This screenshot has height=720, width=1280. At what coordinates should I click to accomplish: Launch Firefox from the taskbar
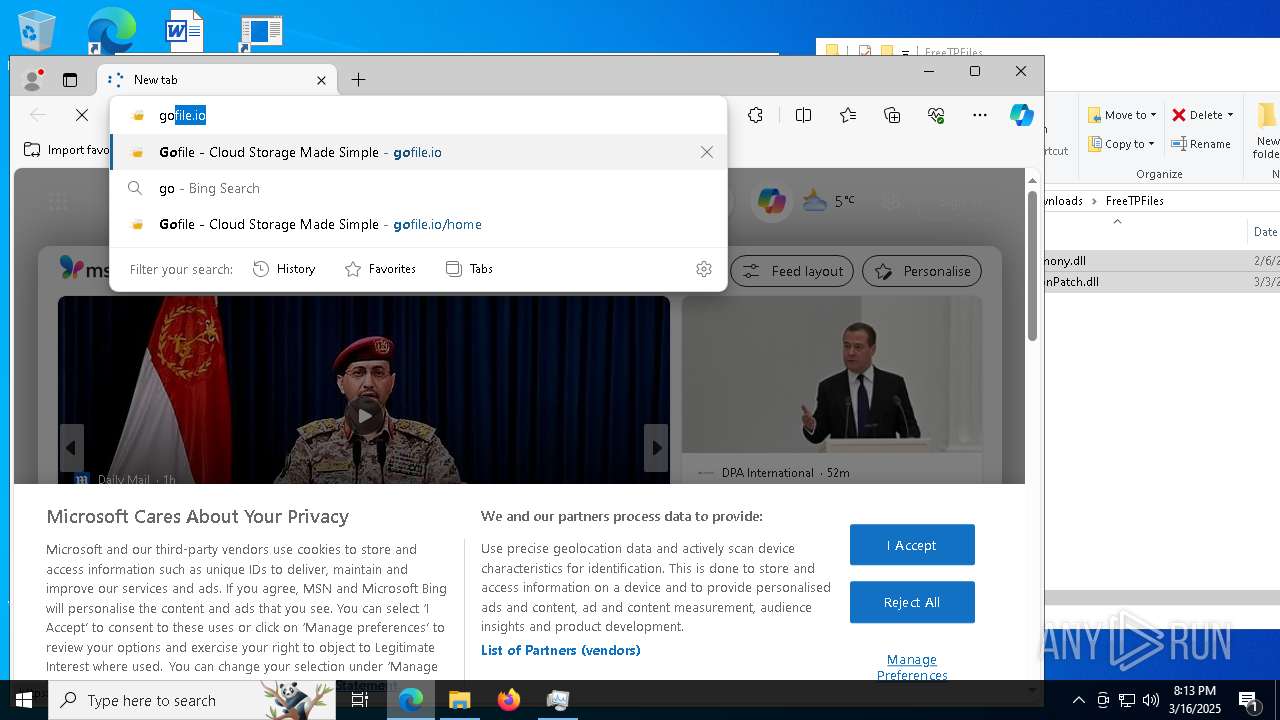coord(509,700)
